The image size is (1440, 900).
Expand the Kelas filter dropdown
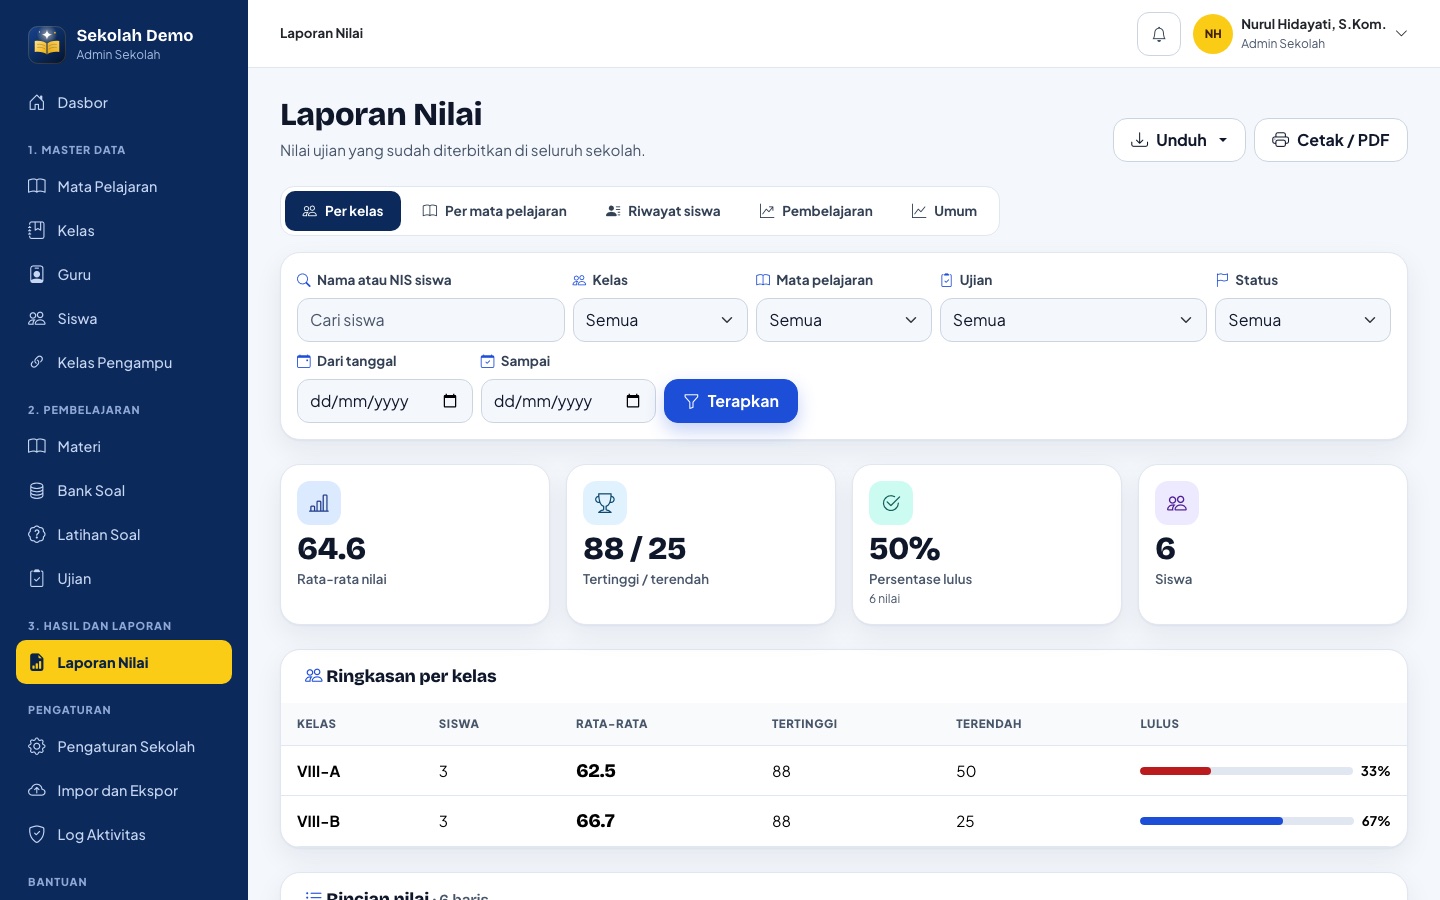pyautogui.click(x=660, y=320)
